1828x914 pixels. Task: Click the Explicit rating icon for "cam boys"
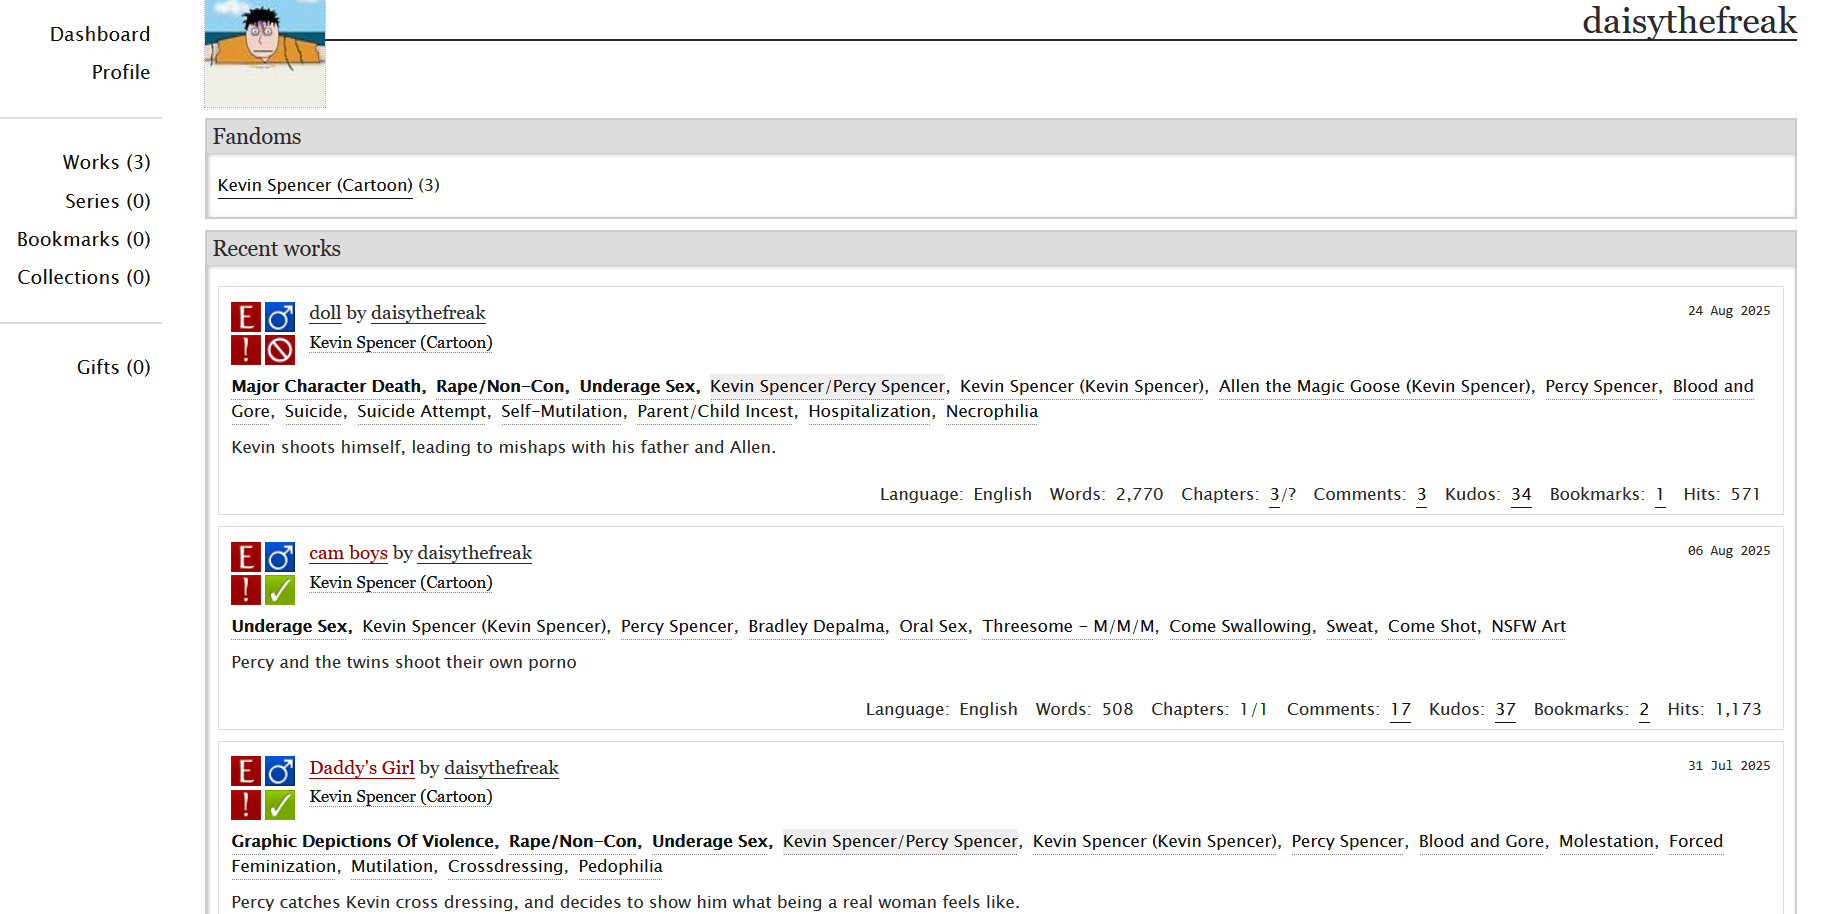(246, 557)
